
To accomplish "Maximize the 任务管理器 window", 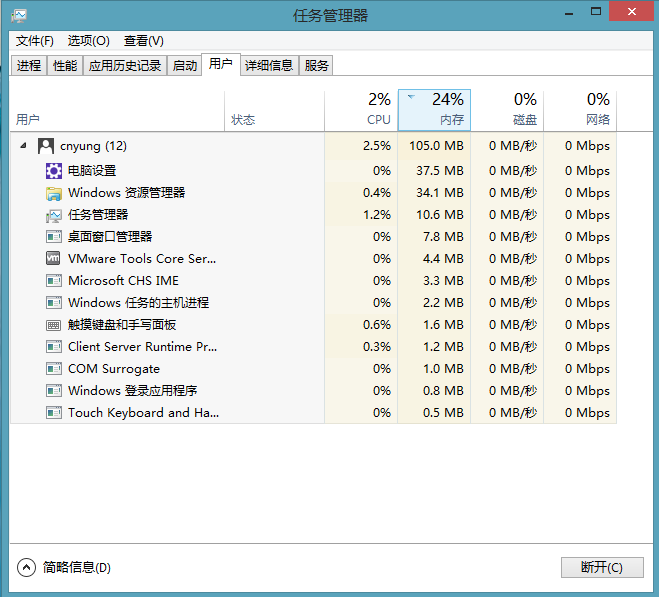I will pyautogui.click(x=596, y=12).
